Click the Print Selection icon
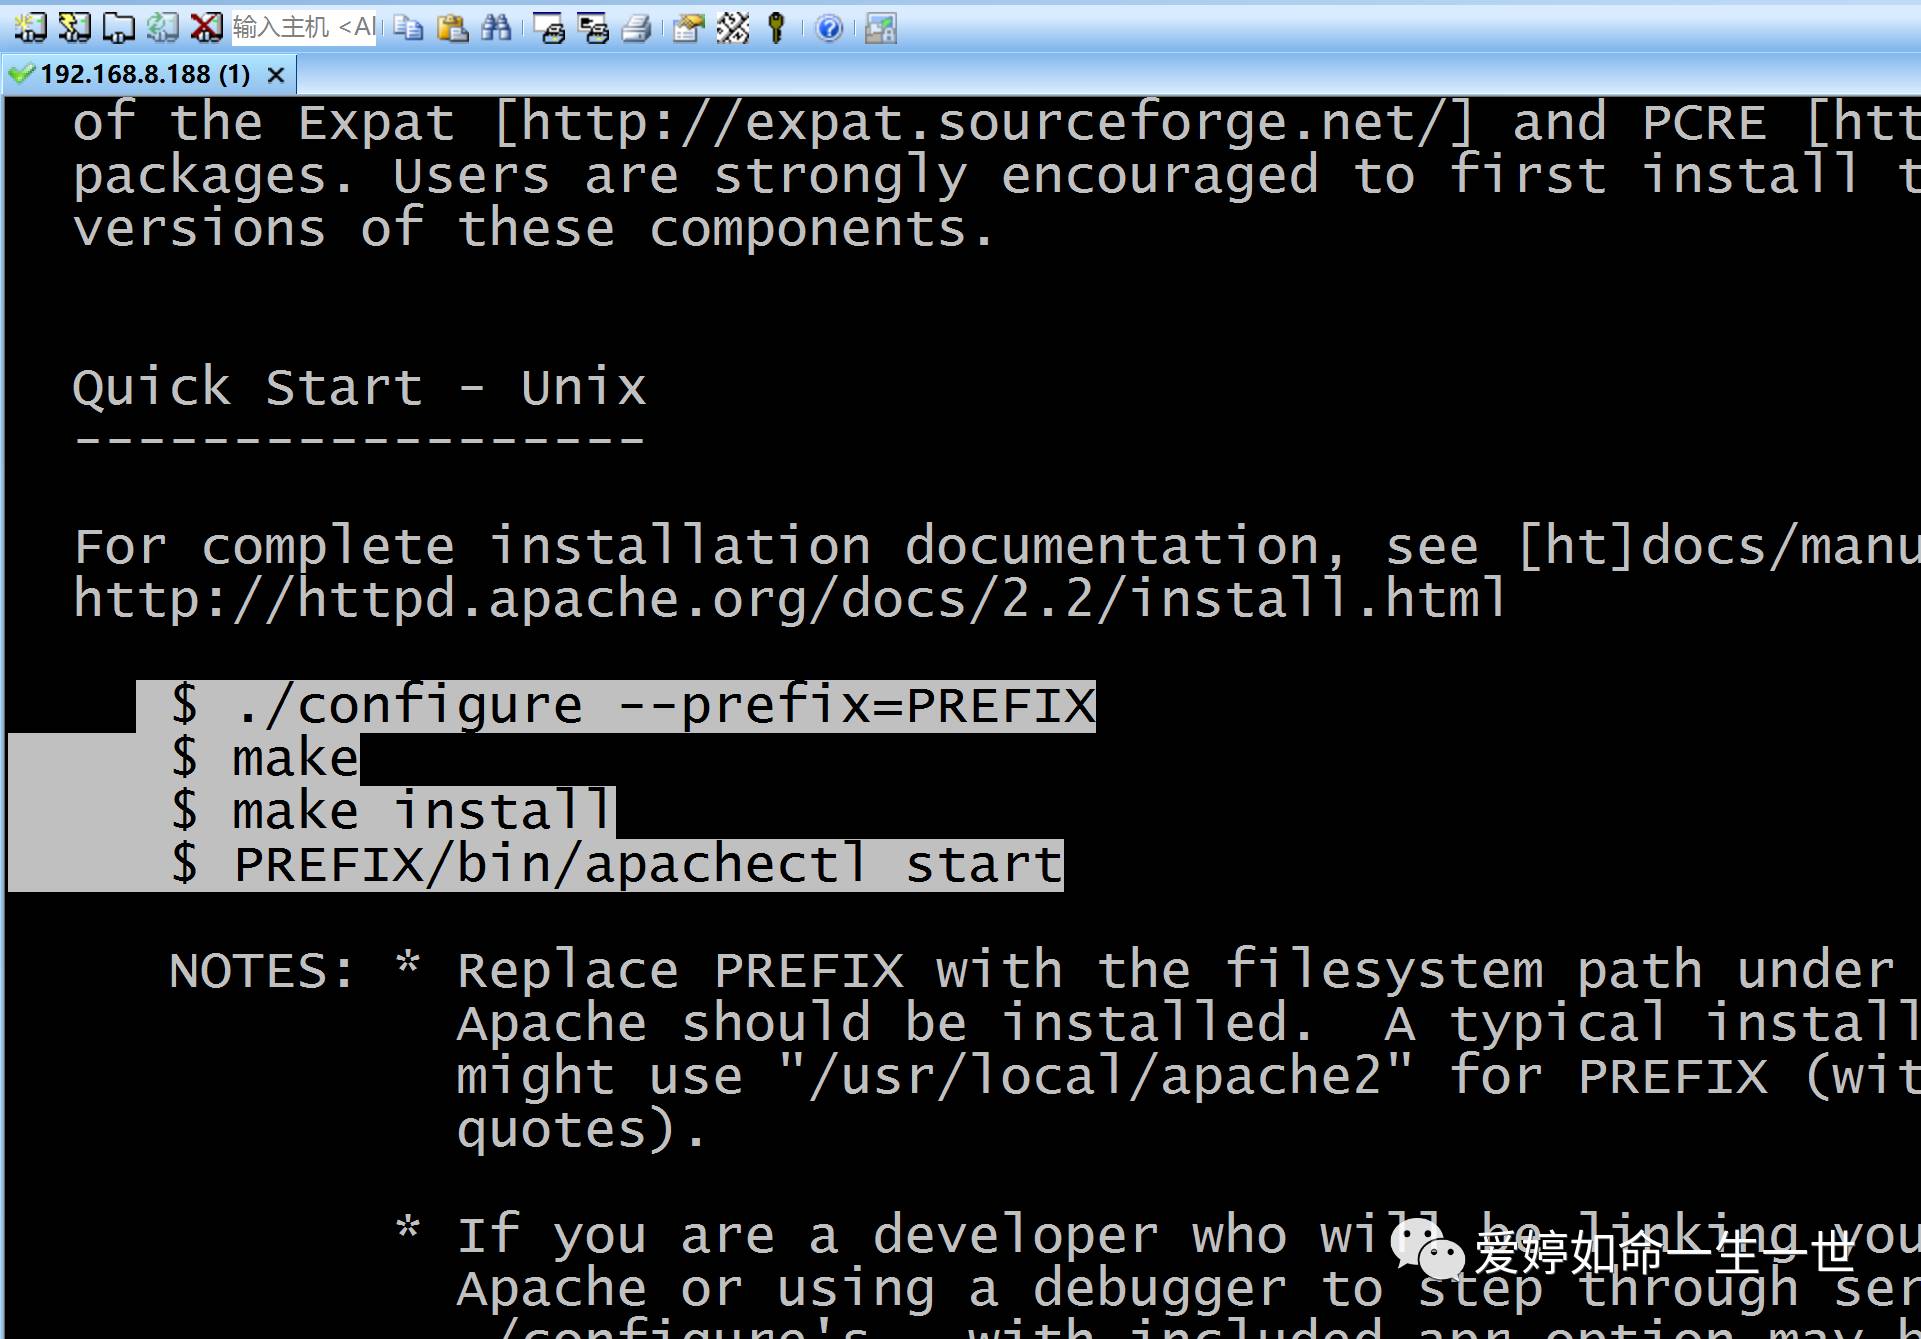Image resolution: width=1921 pixels, height=1339 pixels. point(592,28)
